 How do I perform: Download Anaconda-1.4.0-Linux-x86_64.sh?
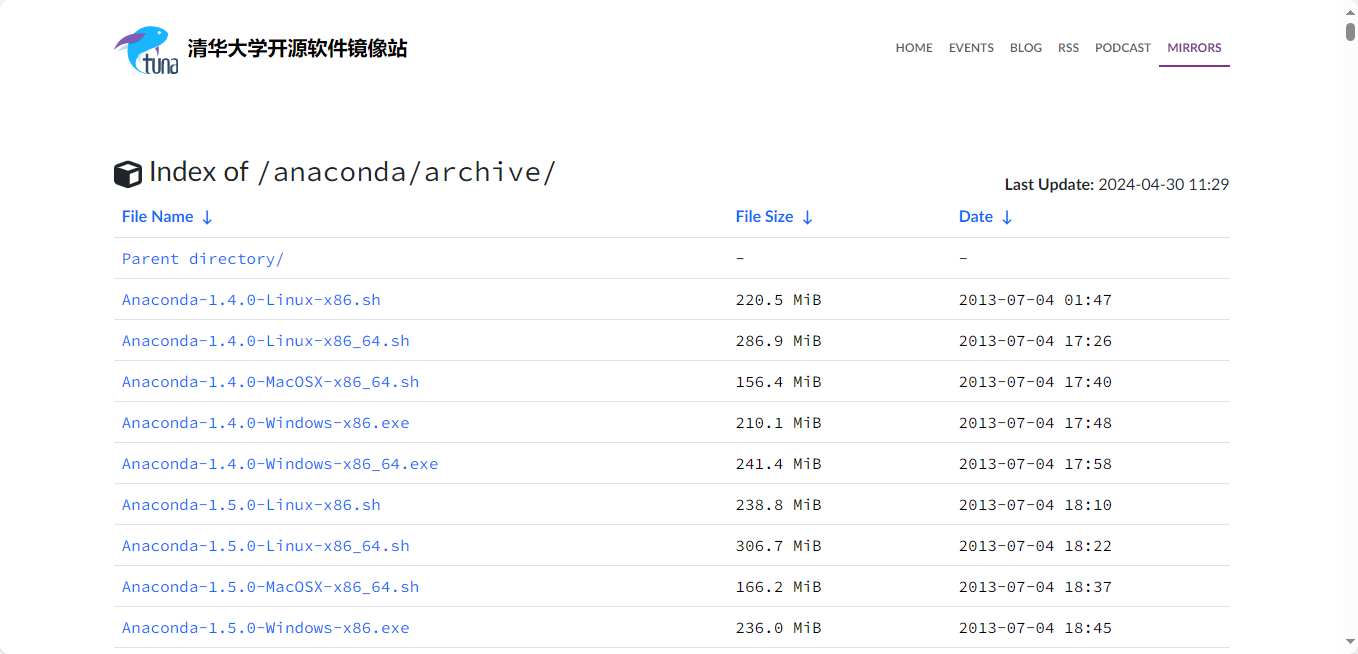click(266, 341)
